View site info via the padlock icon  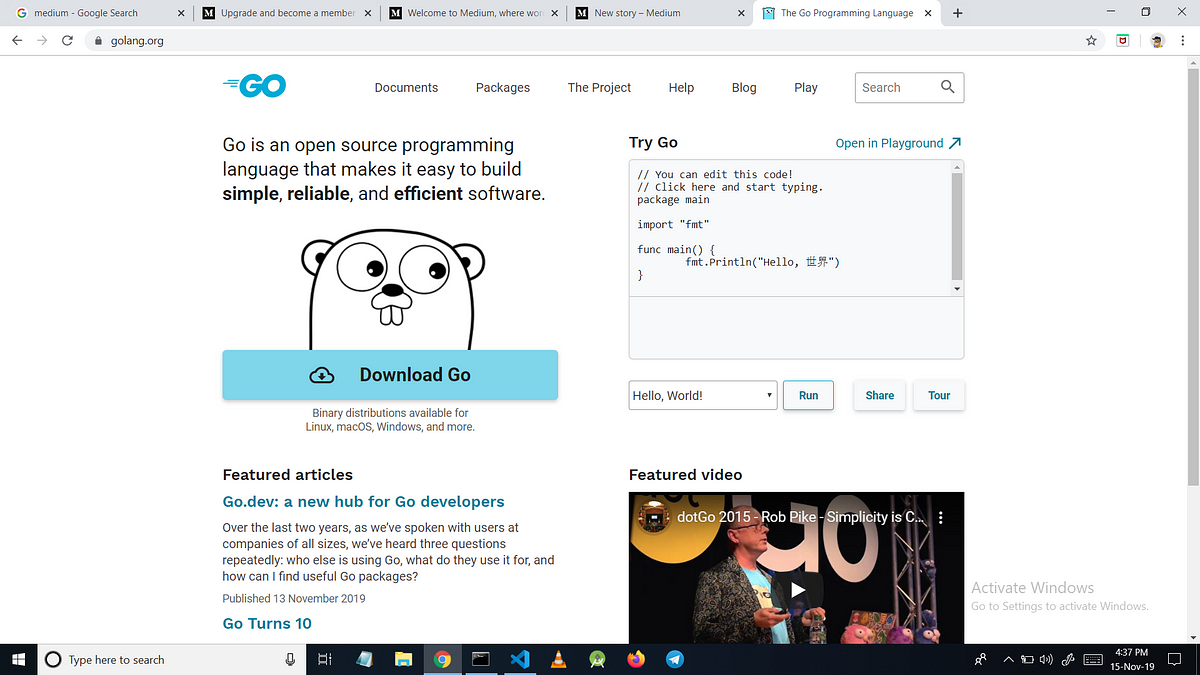coord(98,41)
